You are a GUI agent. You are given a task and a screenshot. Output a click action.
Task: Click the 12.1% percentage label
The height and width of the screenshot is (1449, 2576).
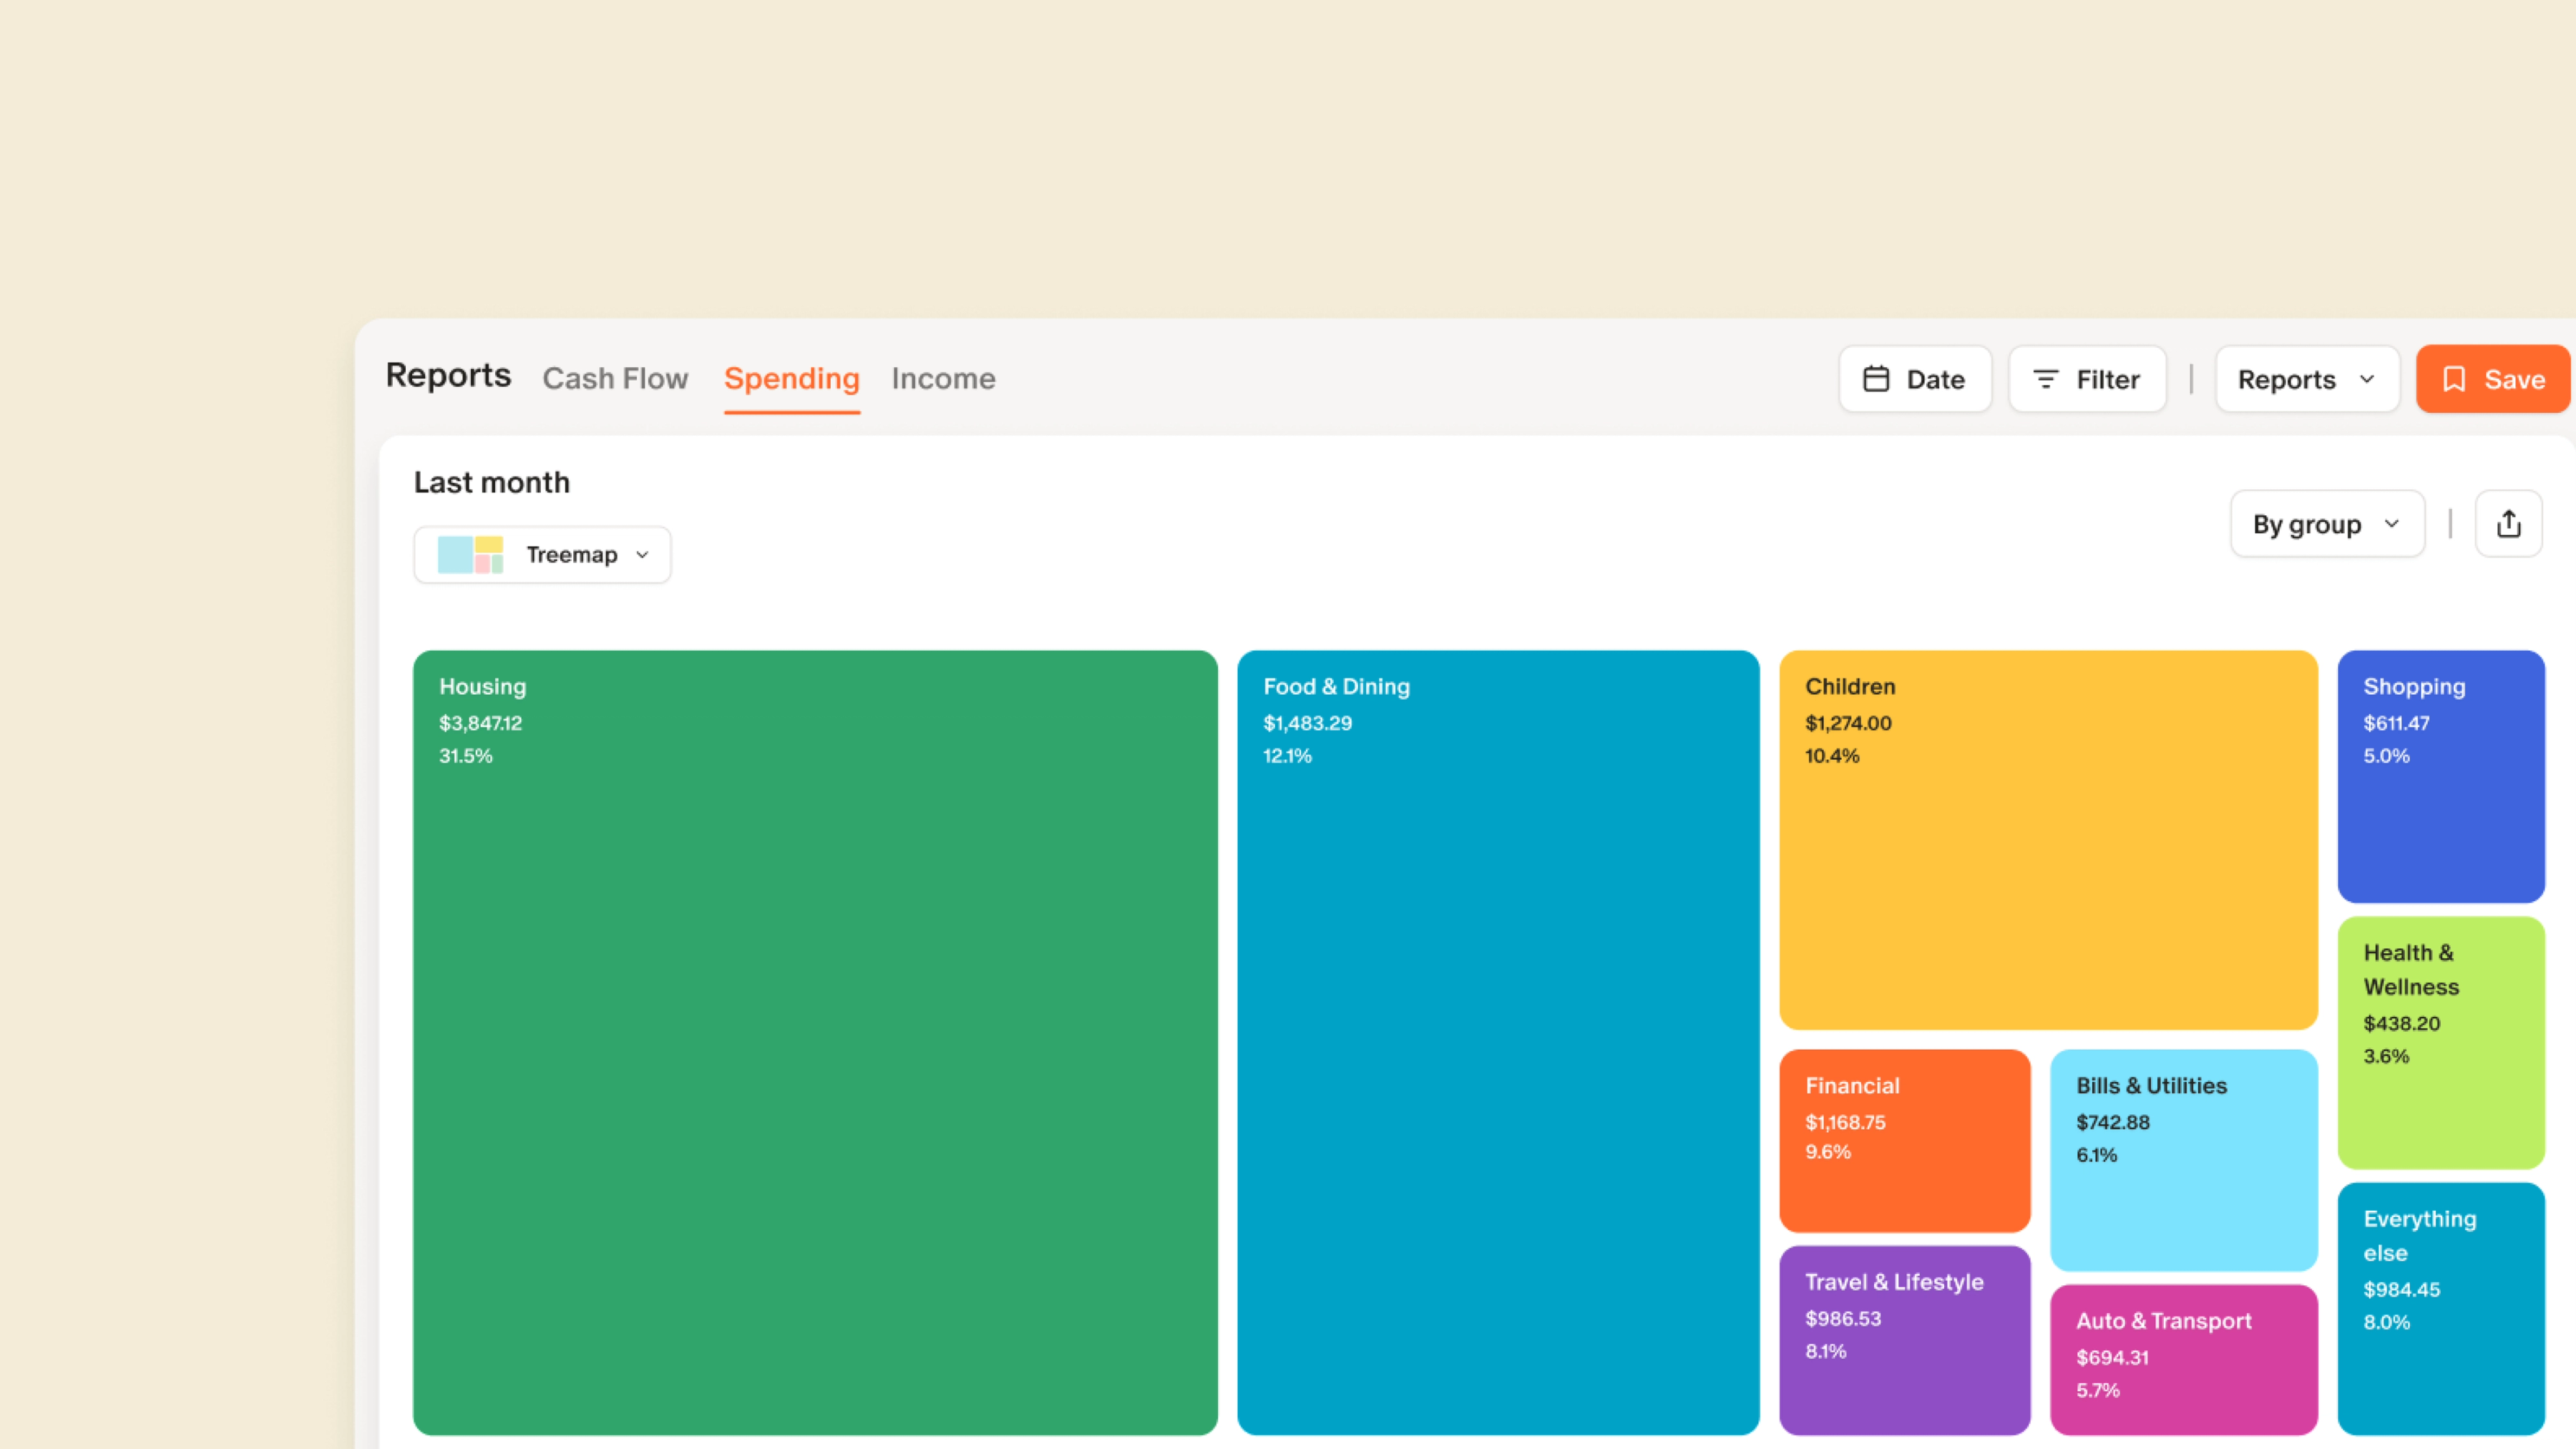[1287, 756]
